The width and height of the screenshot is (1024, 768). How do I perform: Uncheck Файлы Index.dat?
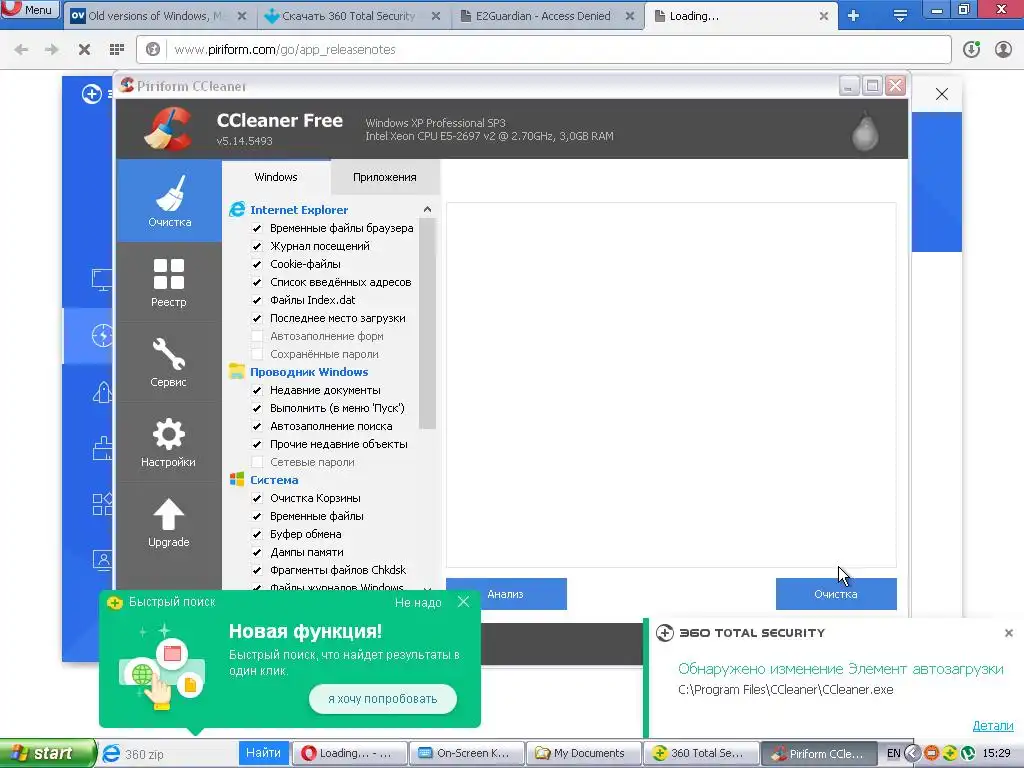(x=257, y=300)
